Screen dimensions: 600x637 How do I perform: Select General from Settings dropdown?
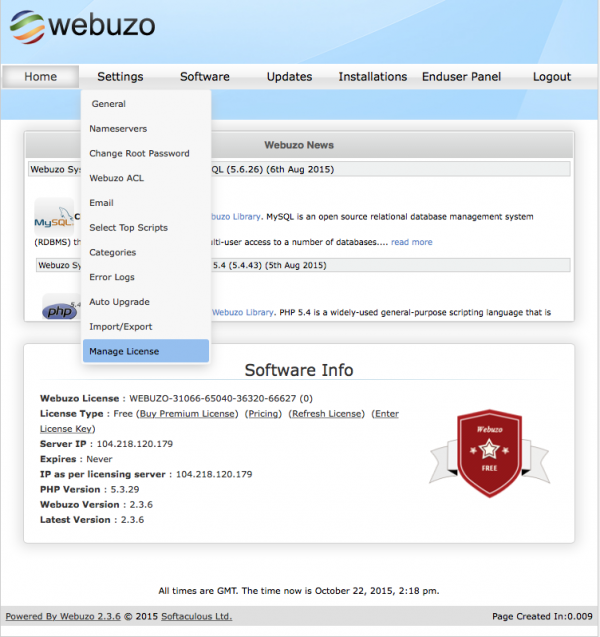point(146,104)
